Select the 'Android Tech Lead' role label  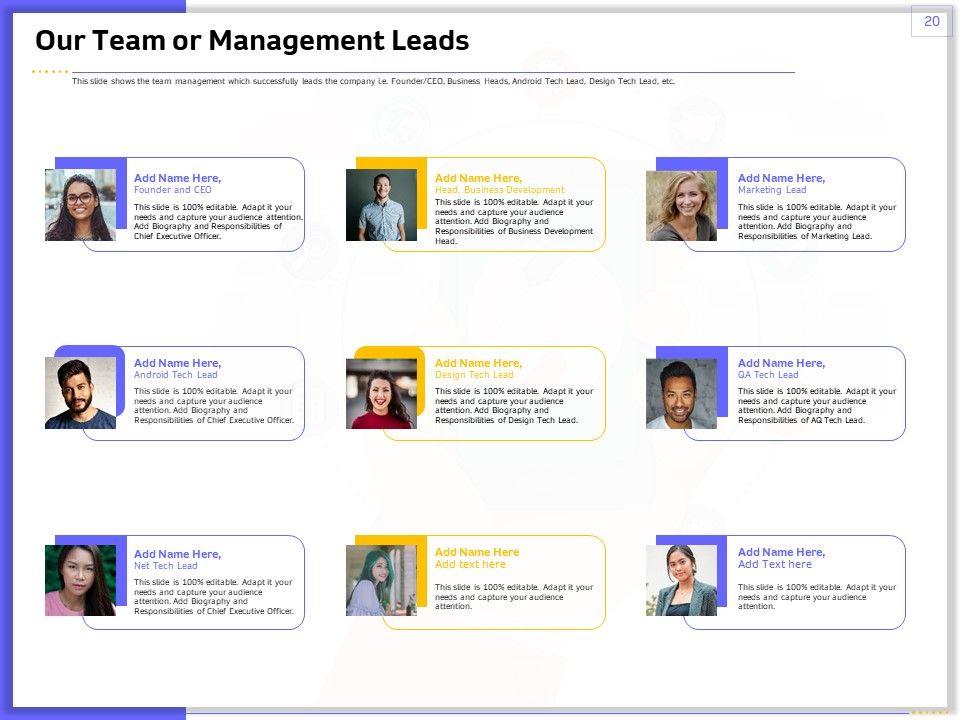click(175, 375)
